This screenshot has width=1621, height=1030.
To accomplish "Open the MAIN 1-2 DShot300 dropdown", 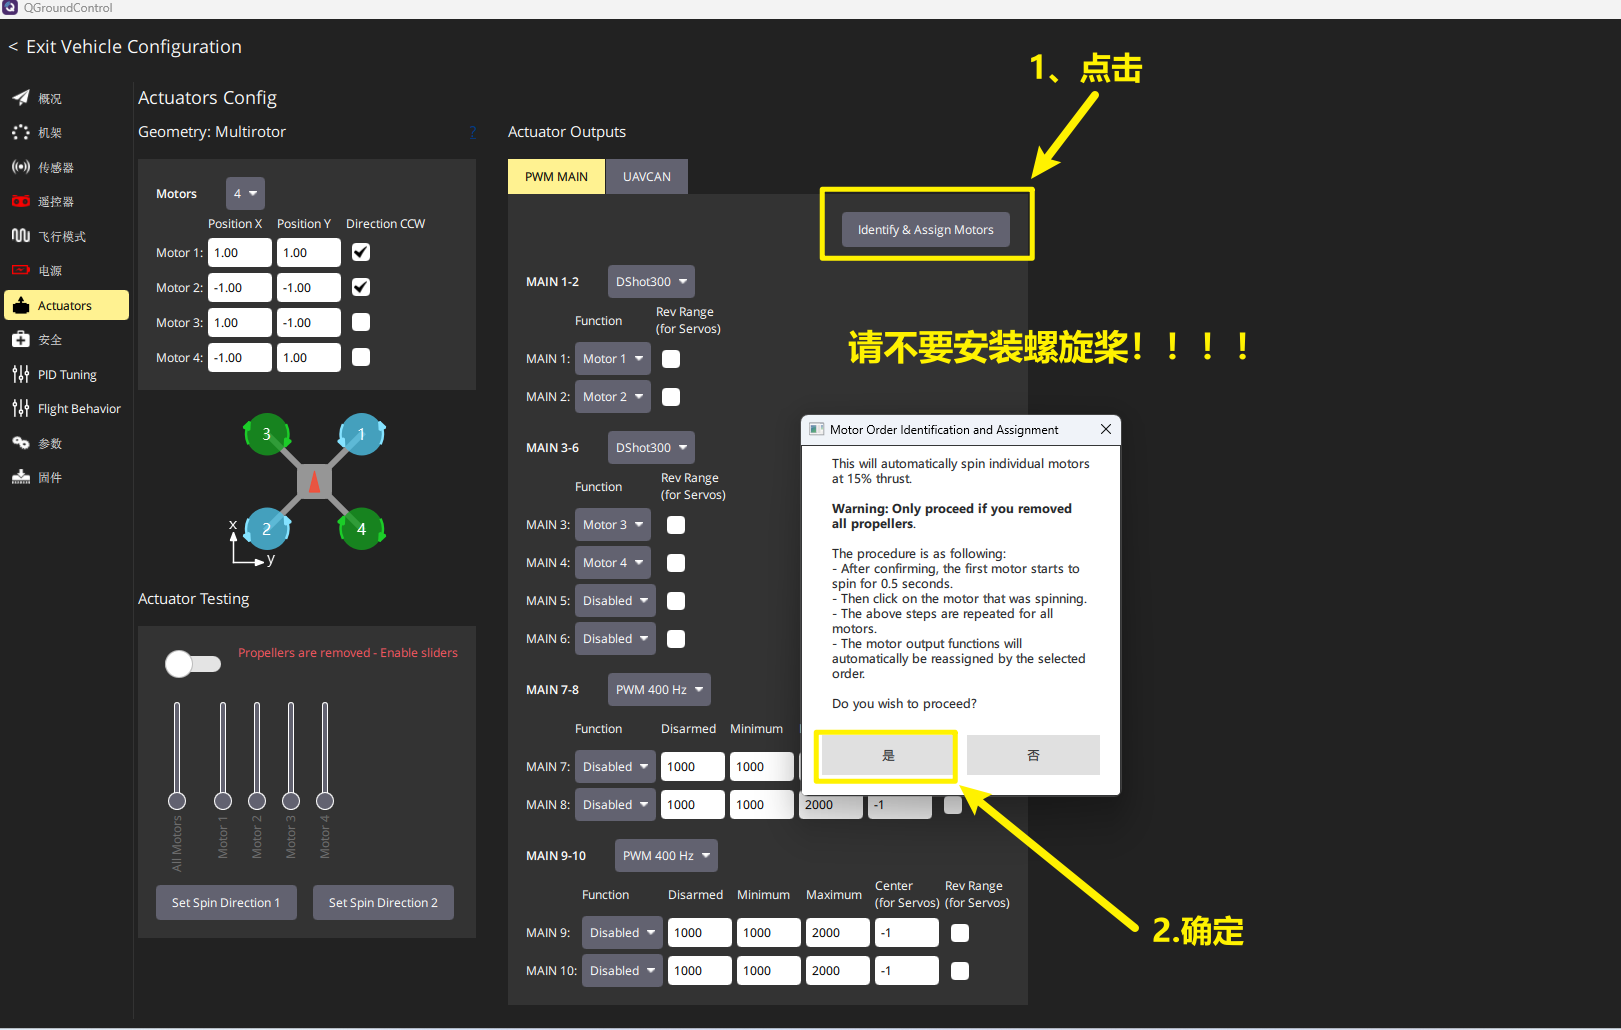I will (x=651, y=282).
